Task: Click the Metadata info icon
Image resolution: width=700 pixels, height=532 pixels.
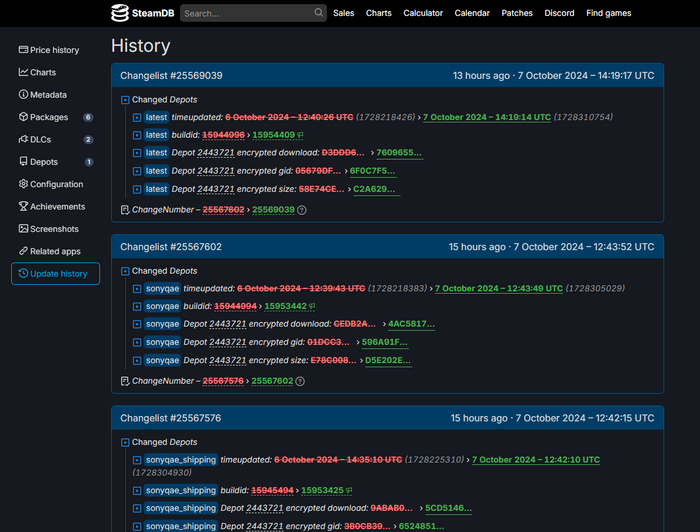Action: 23,94
